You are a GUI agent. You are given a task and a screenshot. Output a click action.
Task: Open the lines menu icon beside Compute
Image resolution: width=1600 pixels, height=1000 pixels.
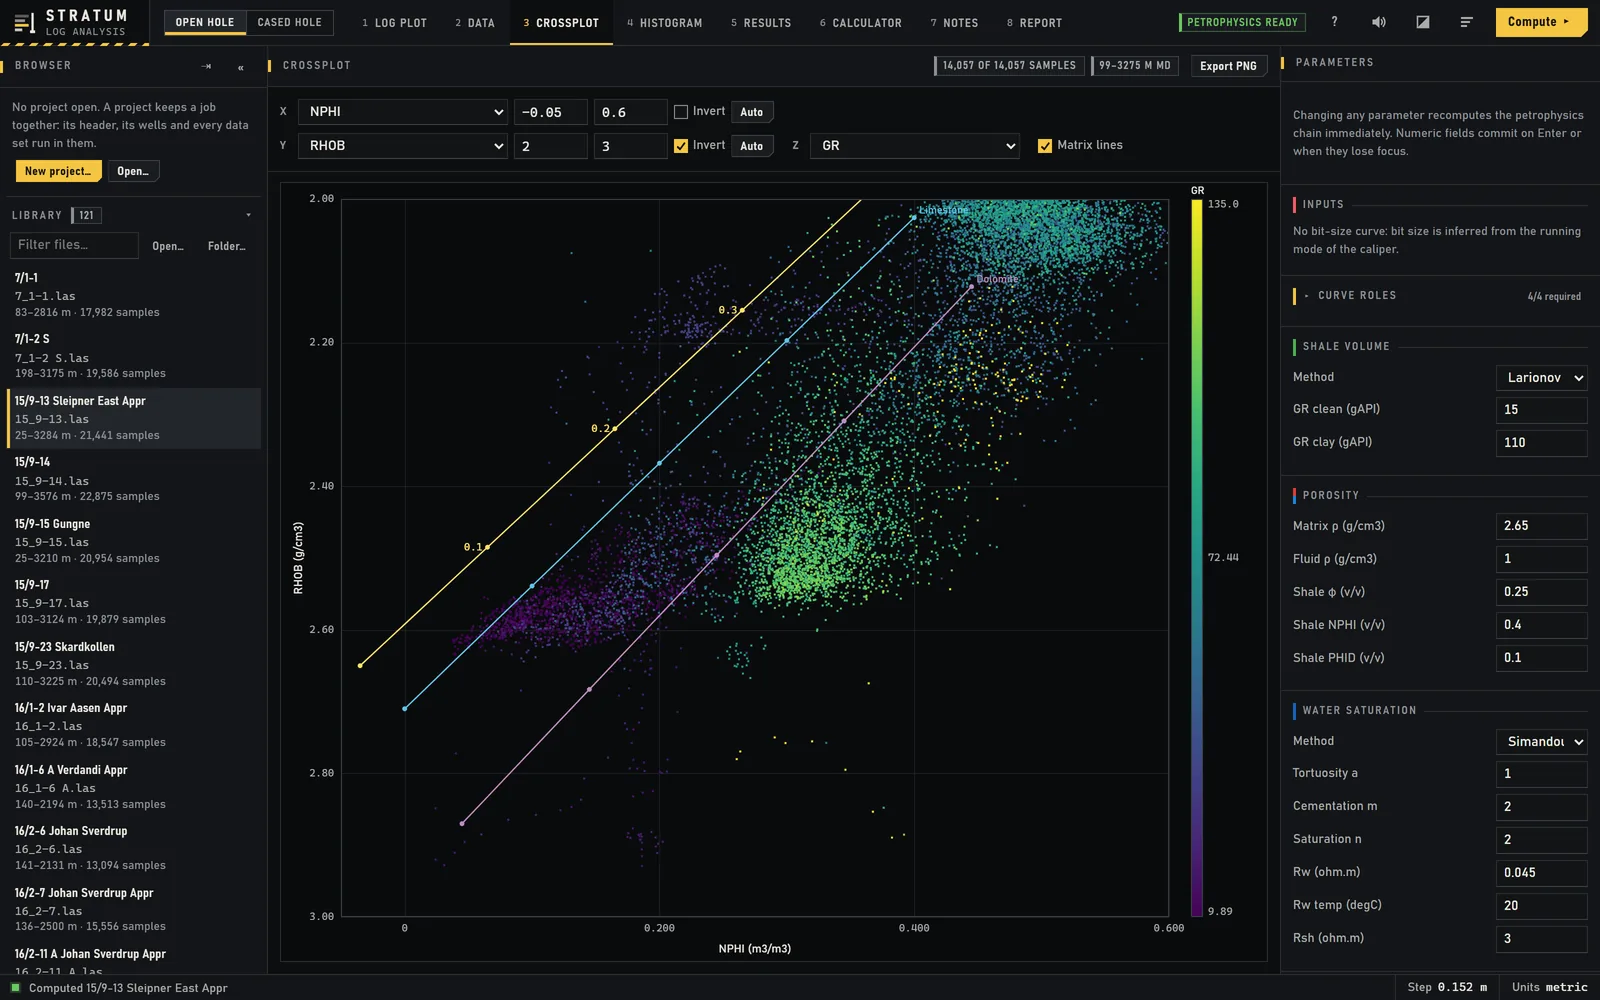click(x=1466, y=22)
